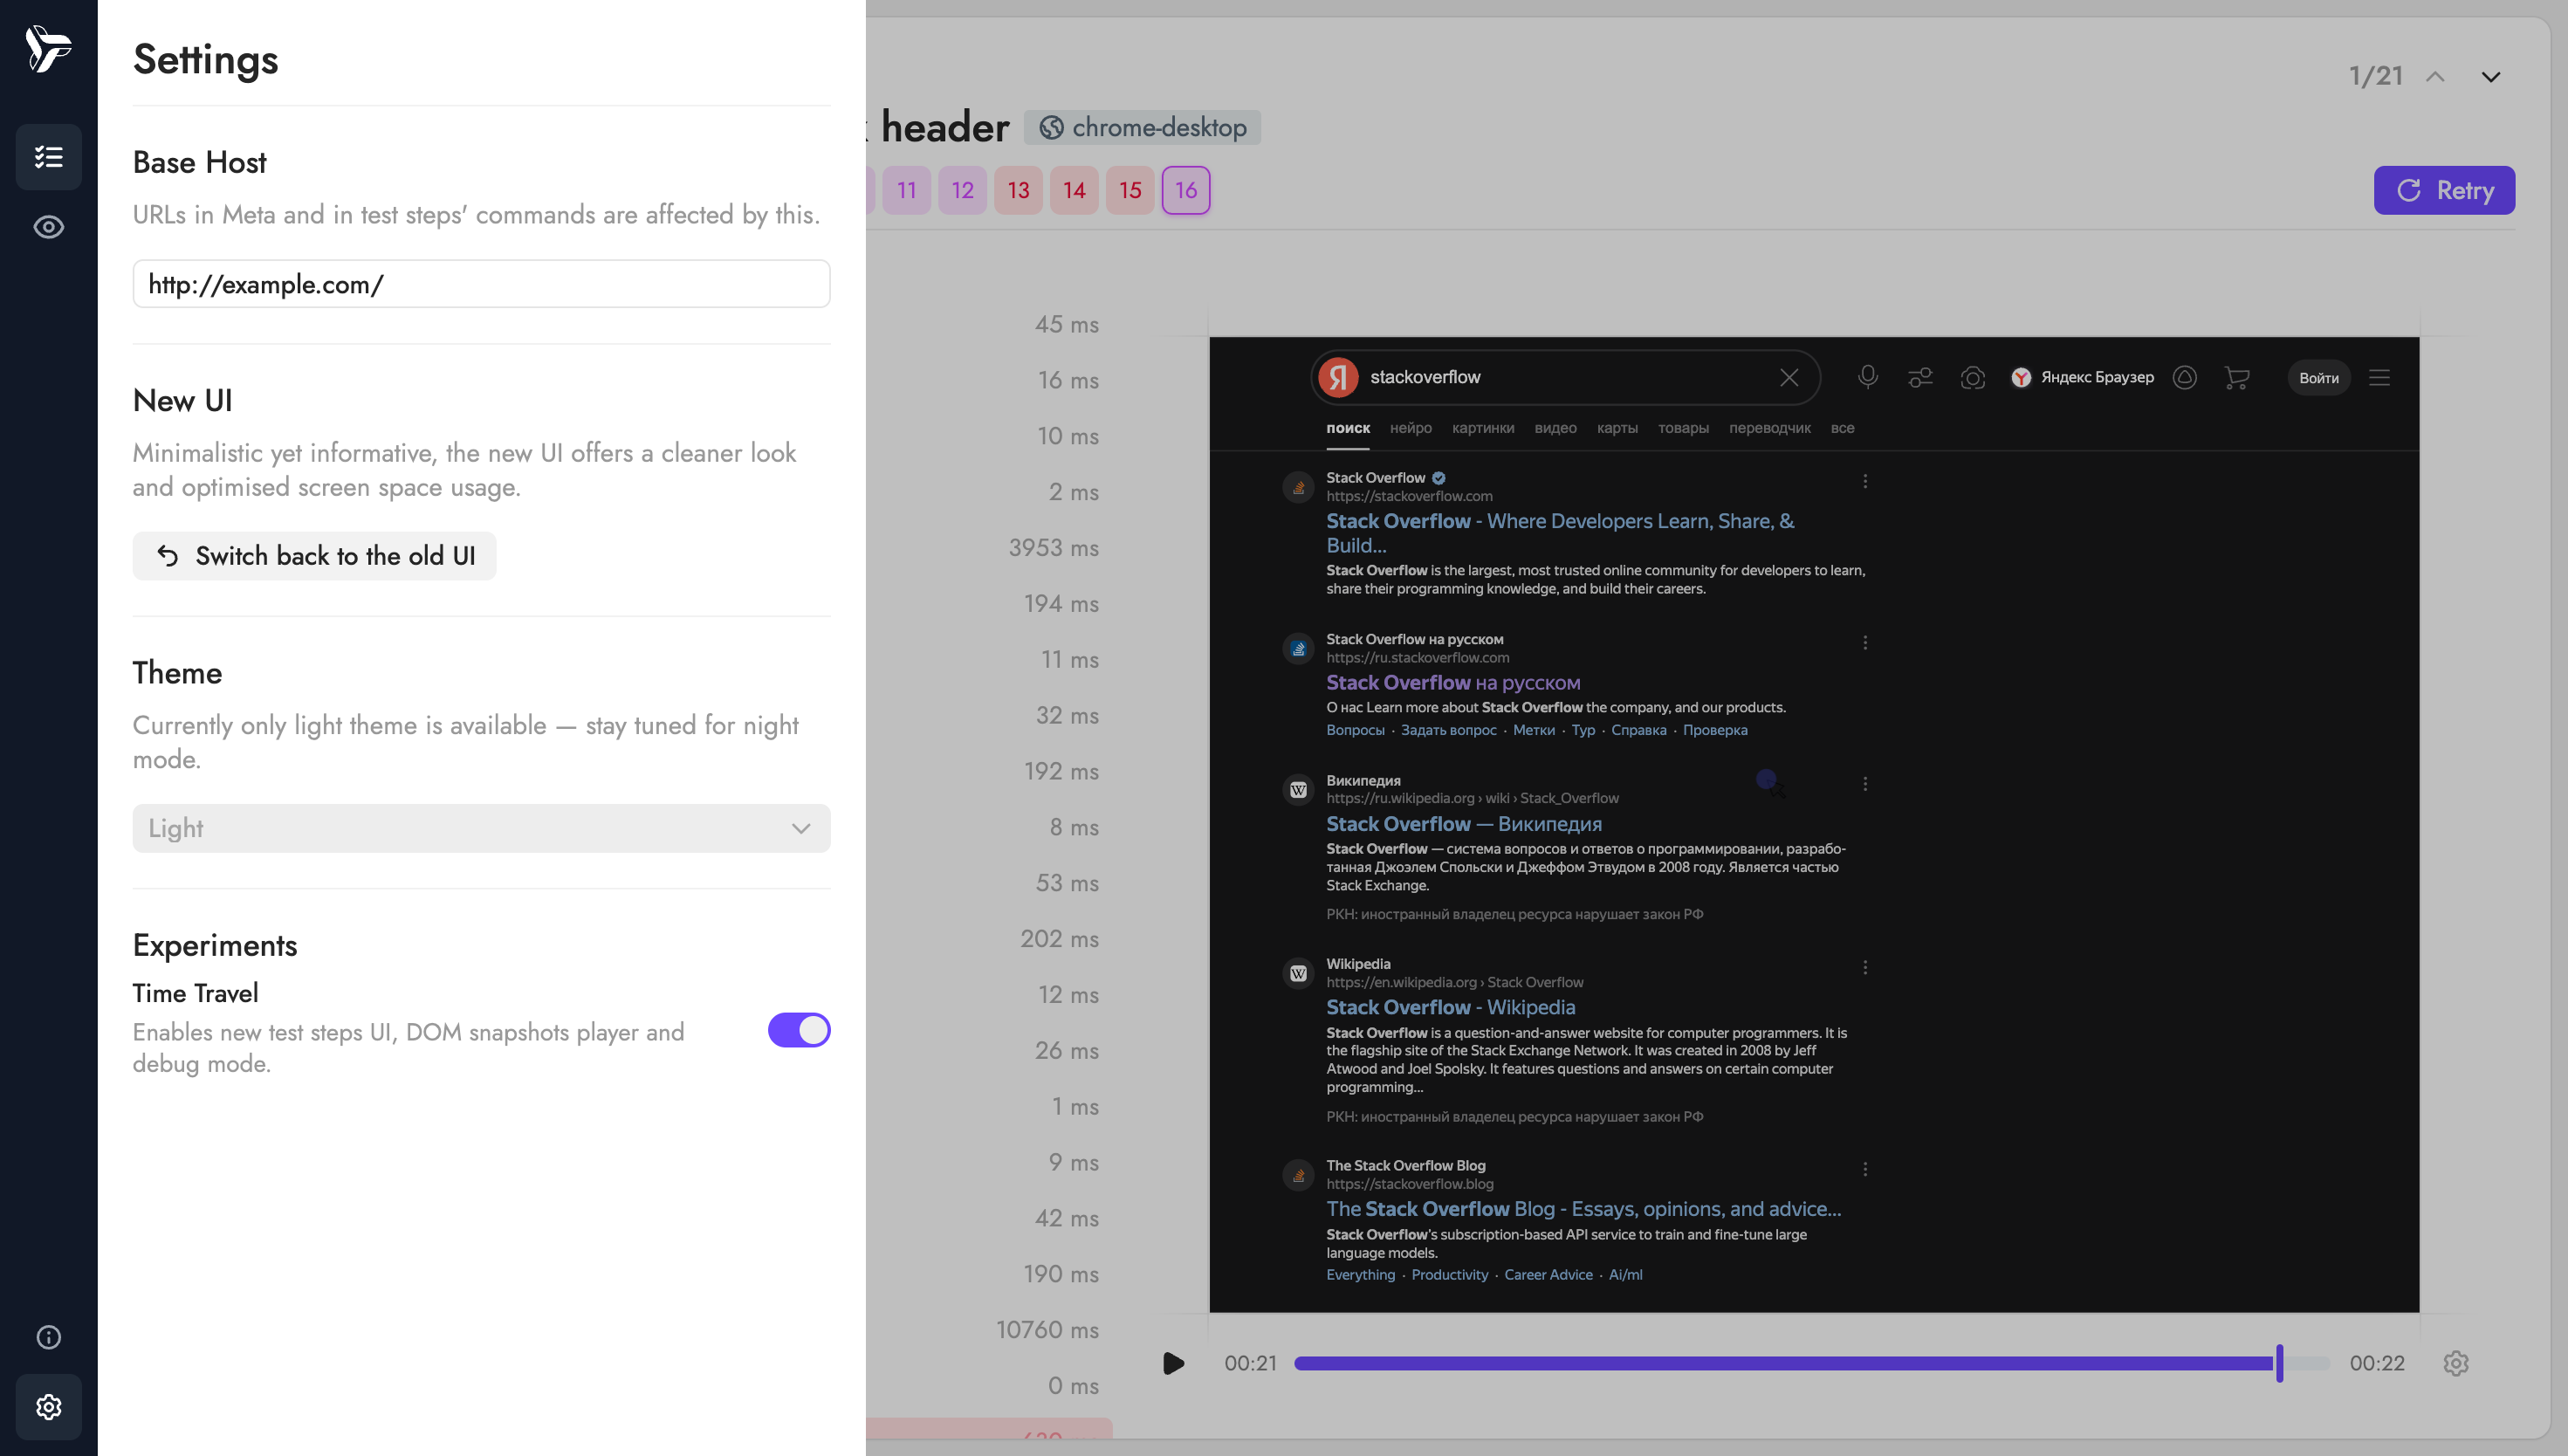Select attempt 14

click(x=1074, y=190)
